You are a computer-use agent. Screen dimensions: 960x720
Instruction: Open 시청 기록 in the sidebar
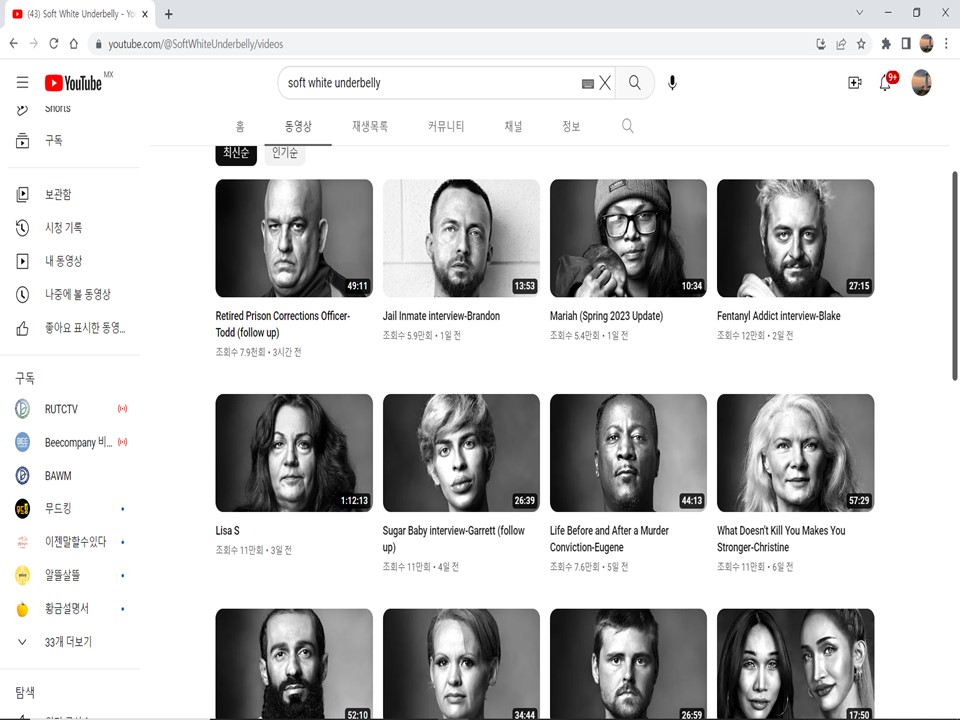pyautogui.click(x=63, y=228)
